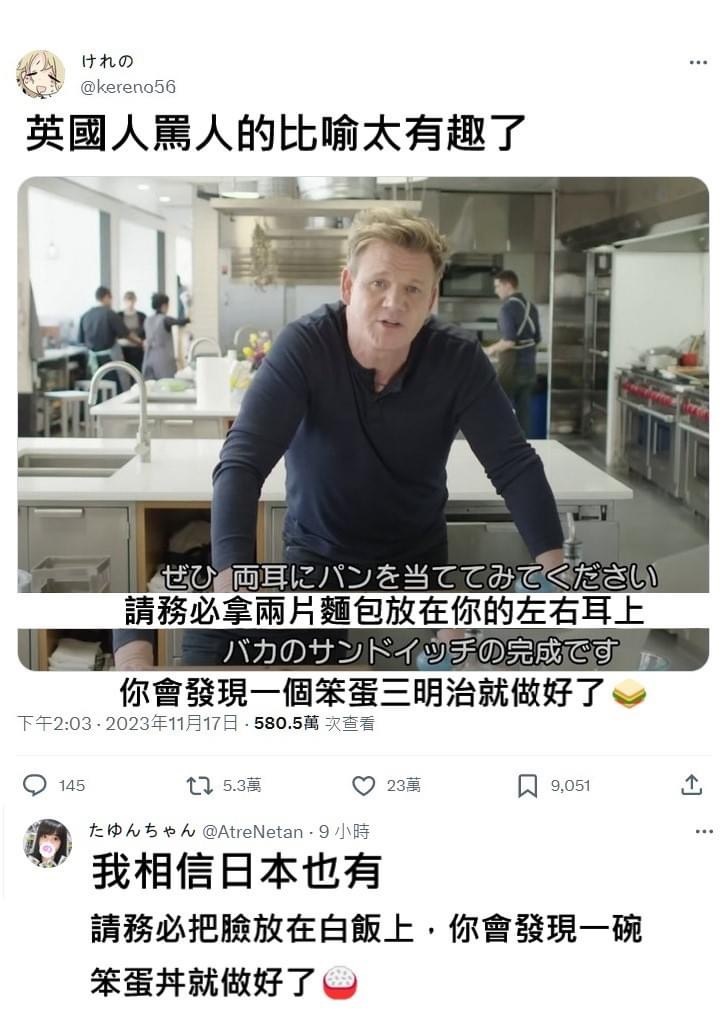Click the tweet timestamp 下午2:03 2023年11月17日
726x1013 pixels.
pos(127,723)
